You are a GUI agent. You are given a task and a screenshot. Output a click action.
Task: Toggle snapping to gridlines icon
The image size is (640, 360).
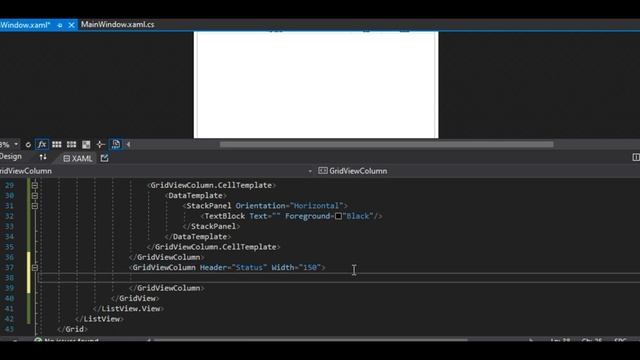pos(71,144)
